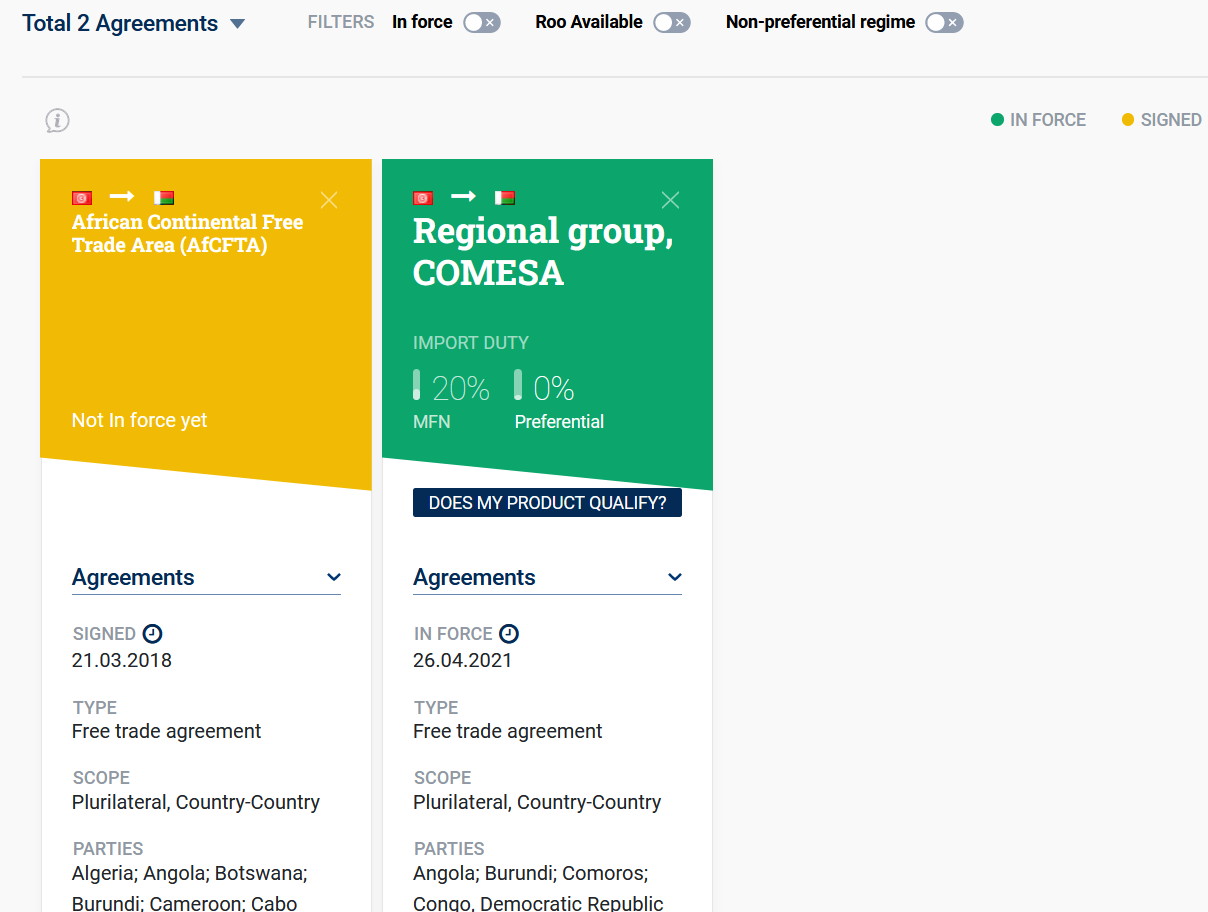Viewport: 1208px width, 912px height.
Task: Click the Tunisia flag on the AfCFTA card
Action: [x=82, y=198]
